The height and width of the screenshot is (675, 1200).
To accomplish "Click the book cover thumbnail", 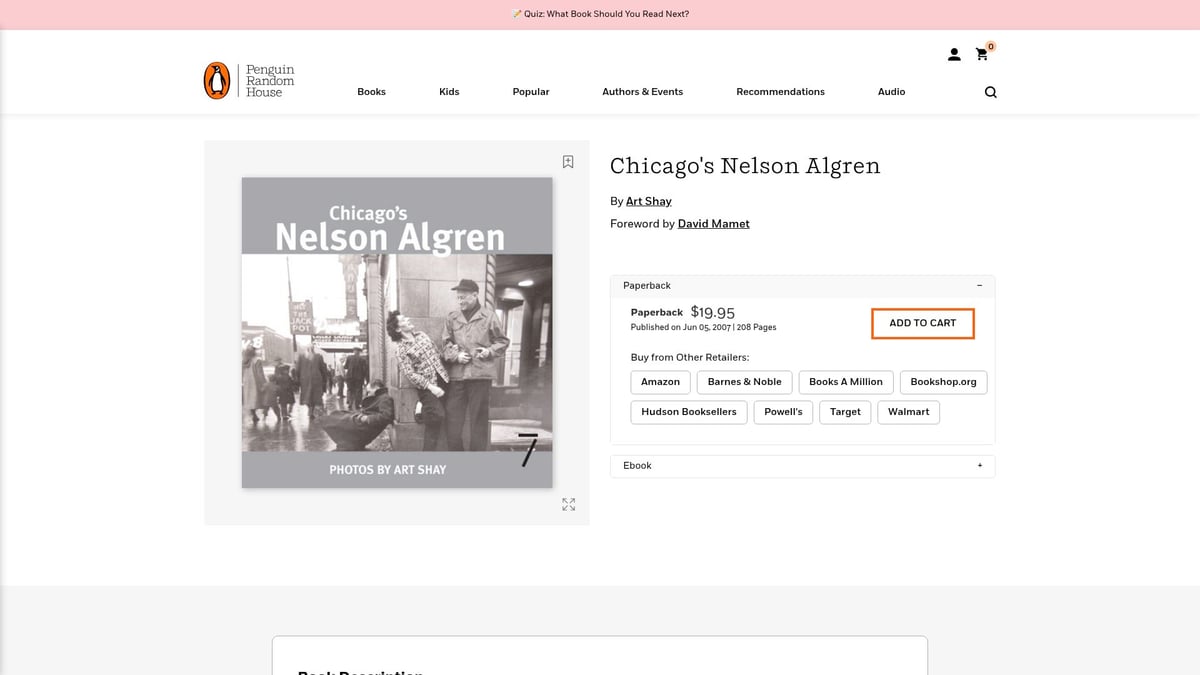I will tap(397, 333).
